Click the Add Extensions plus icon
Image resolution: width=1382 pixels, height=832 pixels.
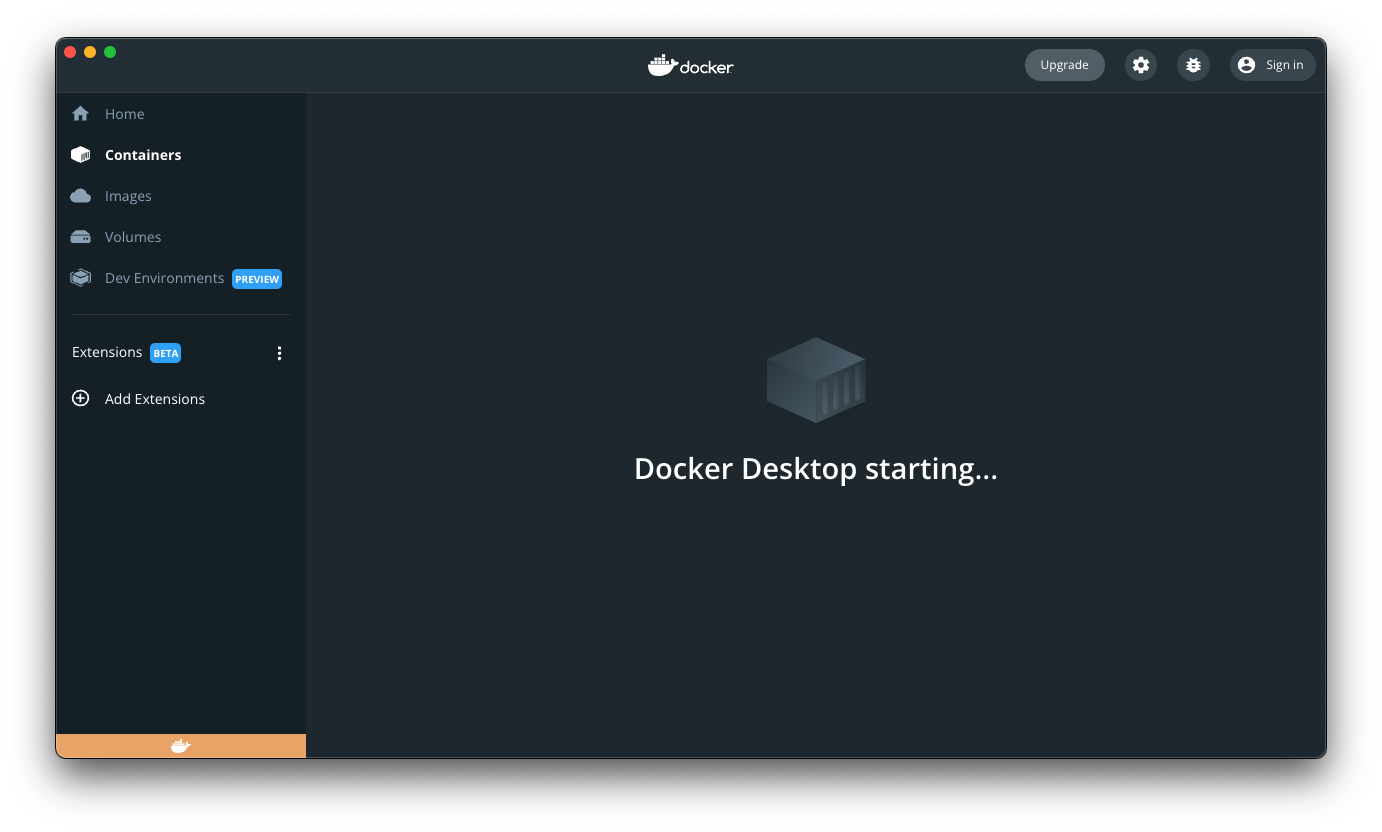80,398
